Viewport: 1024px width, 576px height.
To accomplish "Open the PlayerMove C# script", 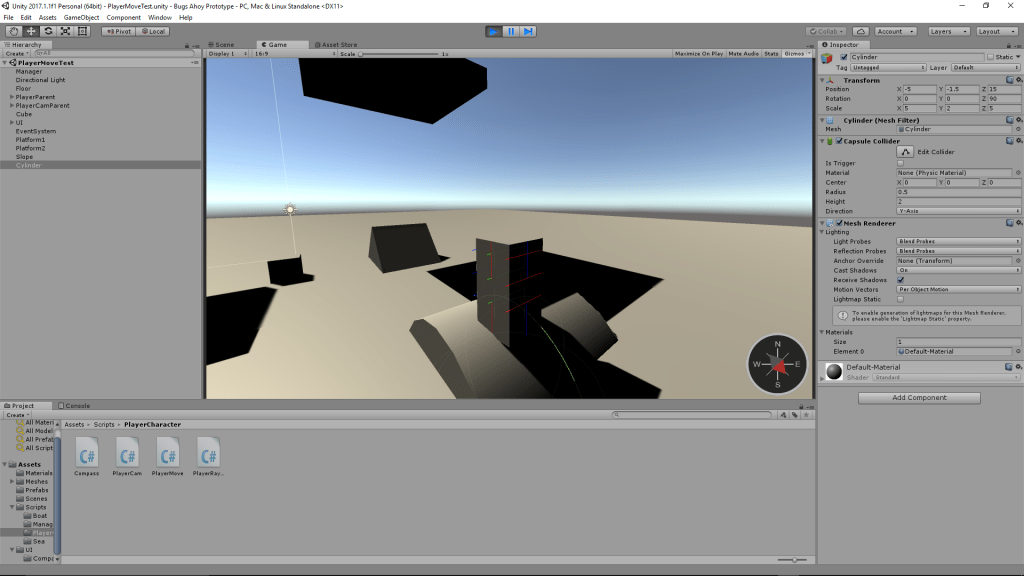I will (168, 456).
